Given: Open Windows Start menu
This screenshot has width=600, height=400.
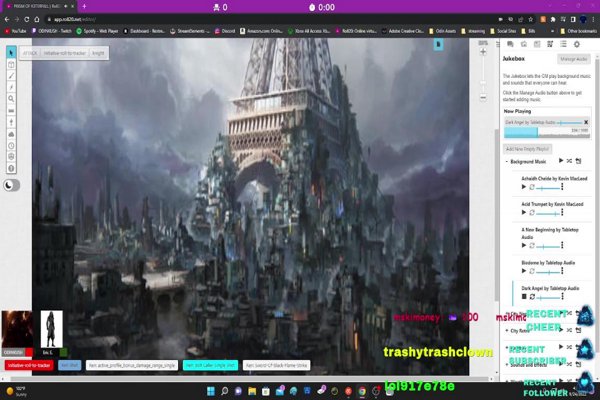Looking at the screenshot, I should click(x=210, y=391).
